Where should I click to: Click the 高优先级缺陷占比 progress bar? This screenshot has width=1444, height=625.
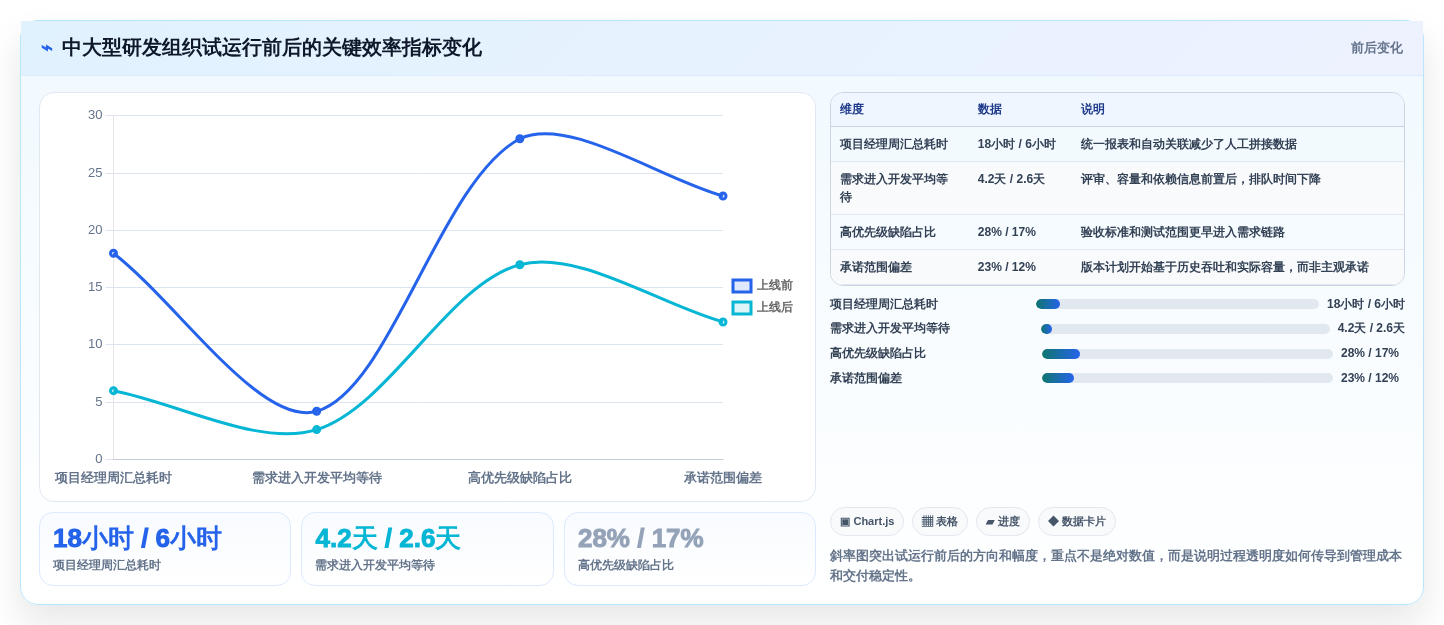pyautogui.click(x=1187, y=354)
